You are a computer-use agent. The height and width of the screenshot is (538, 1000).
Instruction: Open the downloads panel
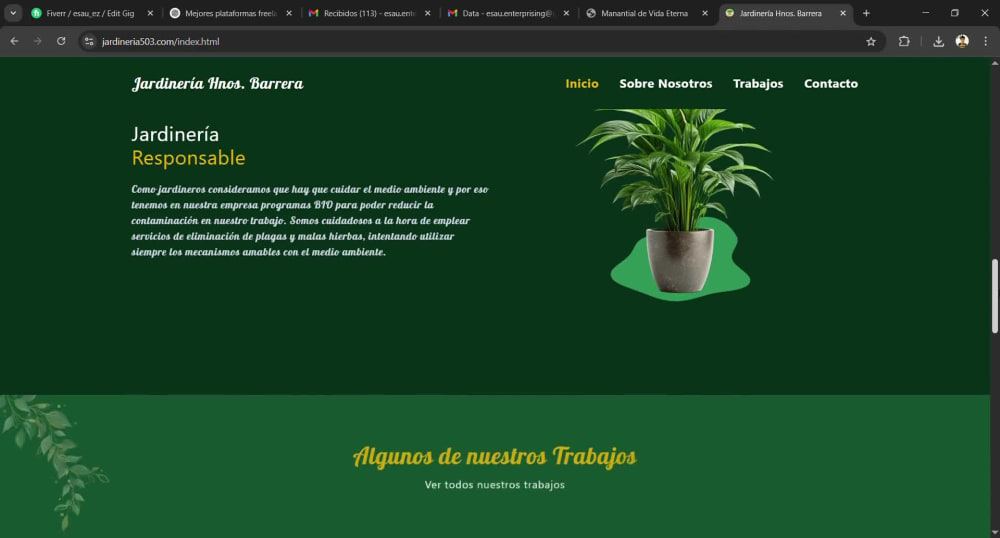coord(938,41)
